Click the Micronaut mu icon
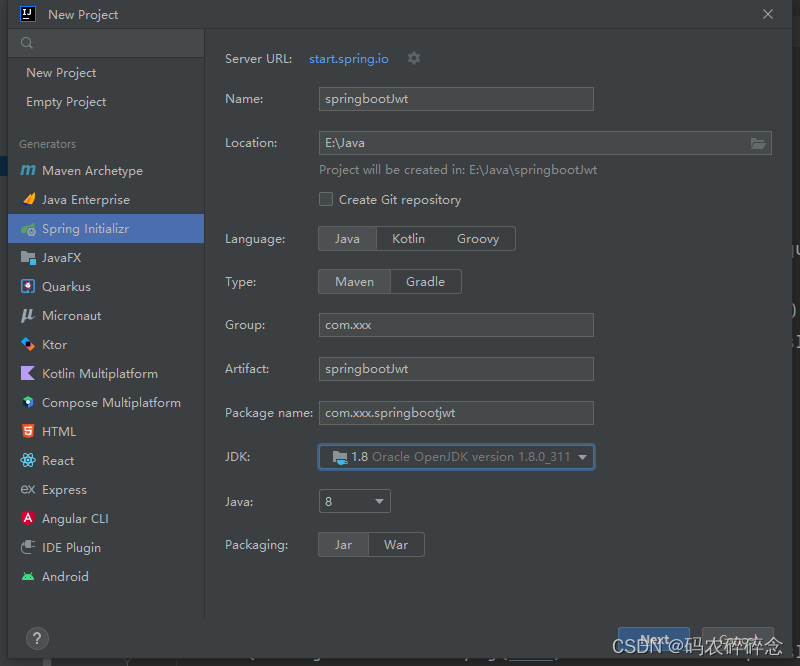This screenshot has width=800, height=666. pyautogui.click(x=28, y=315)
